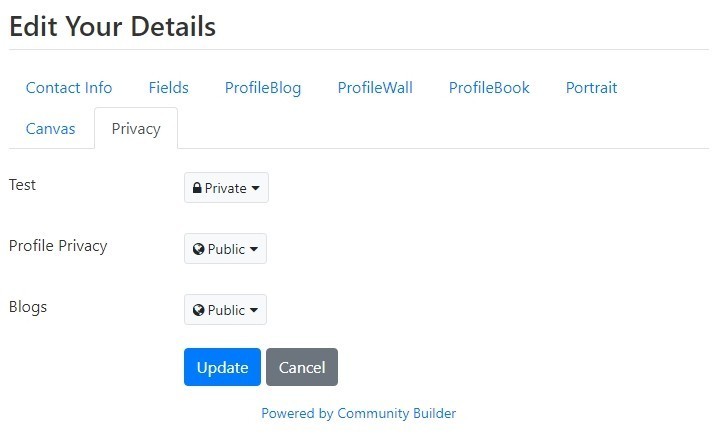Select the active Privacy tab
This screenshot has width=722, height=439.
click(136, 129)
